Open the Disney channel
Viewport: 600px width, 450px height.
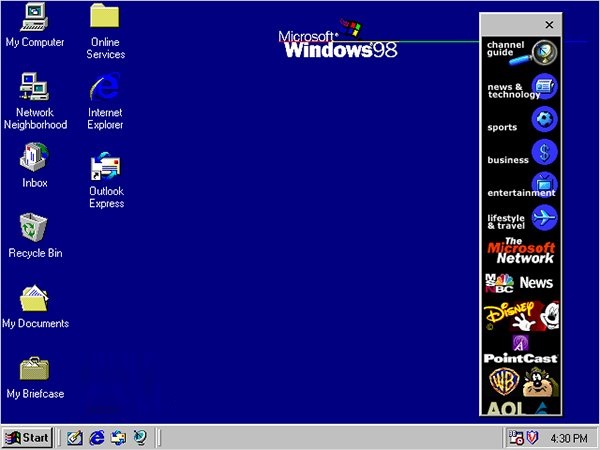click(521, 316)
